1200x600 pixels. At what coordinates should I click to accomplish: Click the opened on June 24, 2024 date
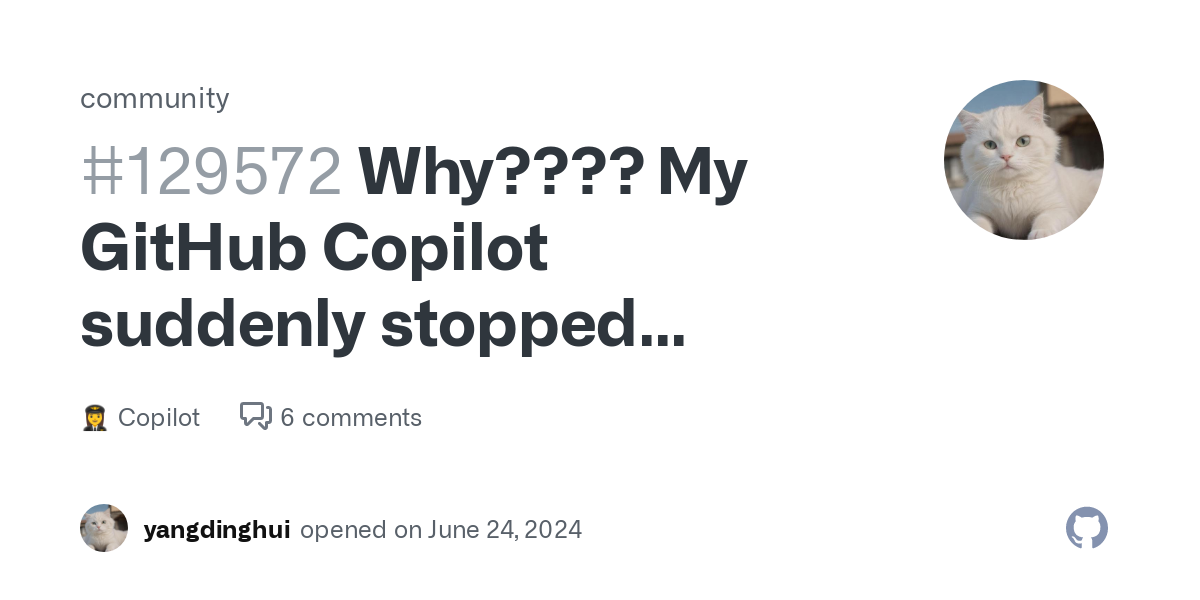click(x=441, y=530)
